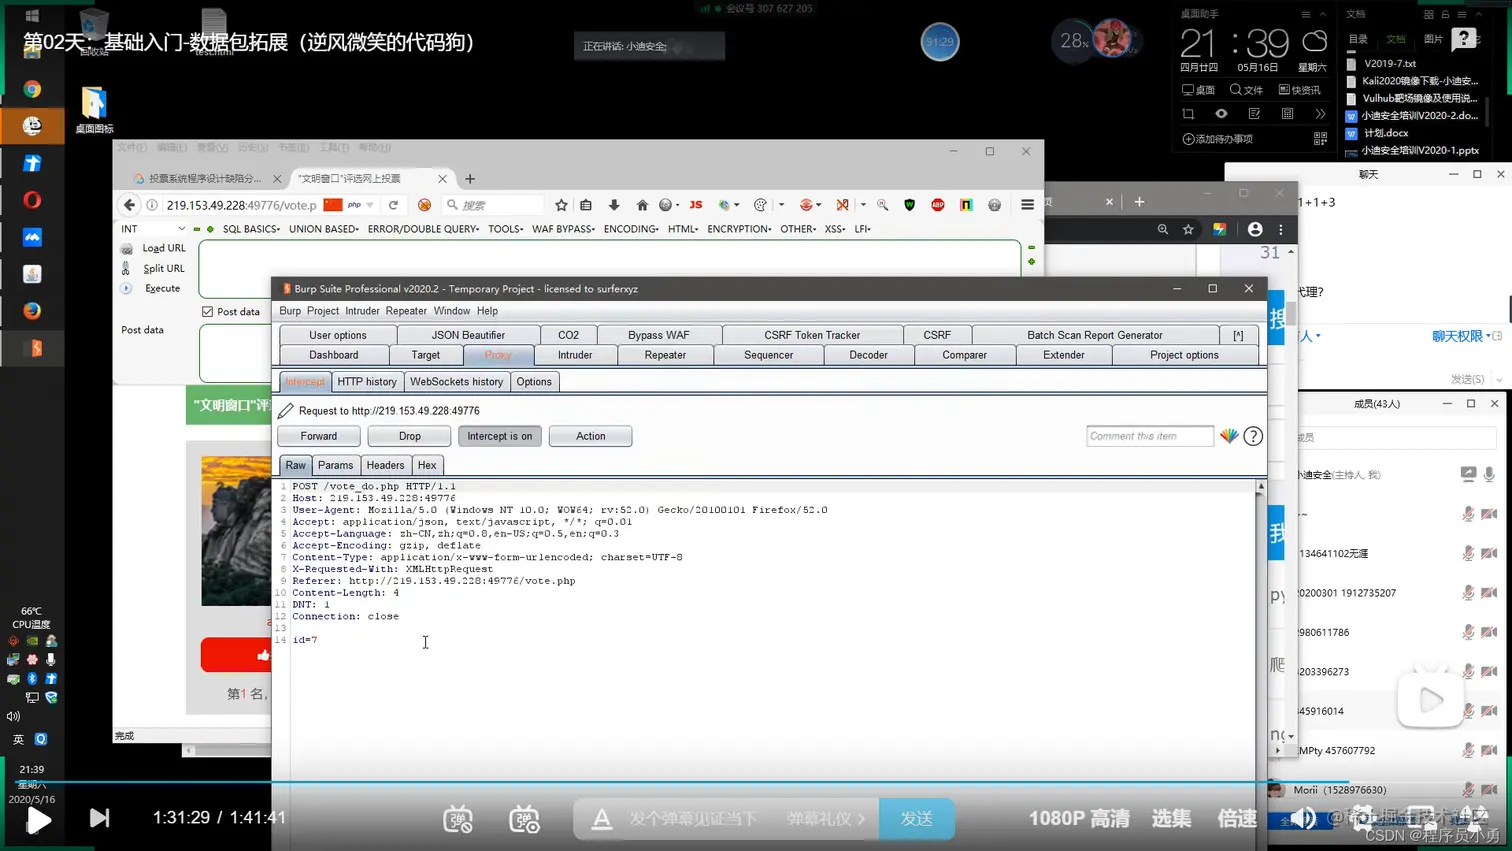Click the Comment this item field
1512x851 pixels.
[x=1149, y=436]
